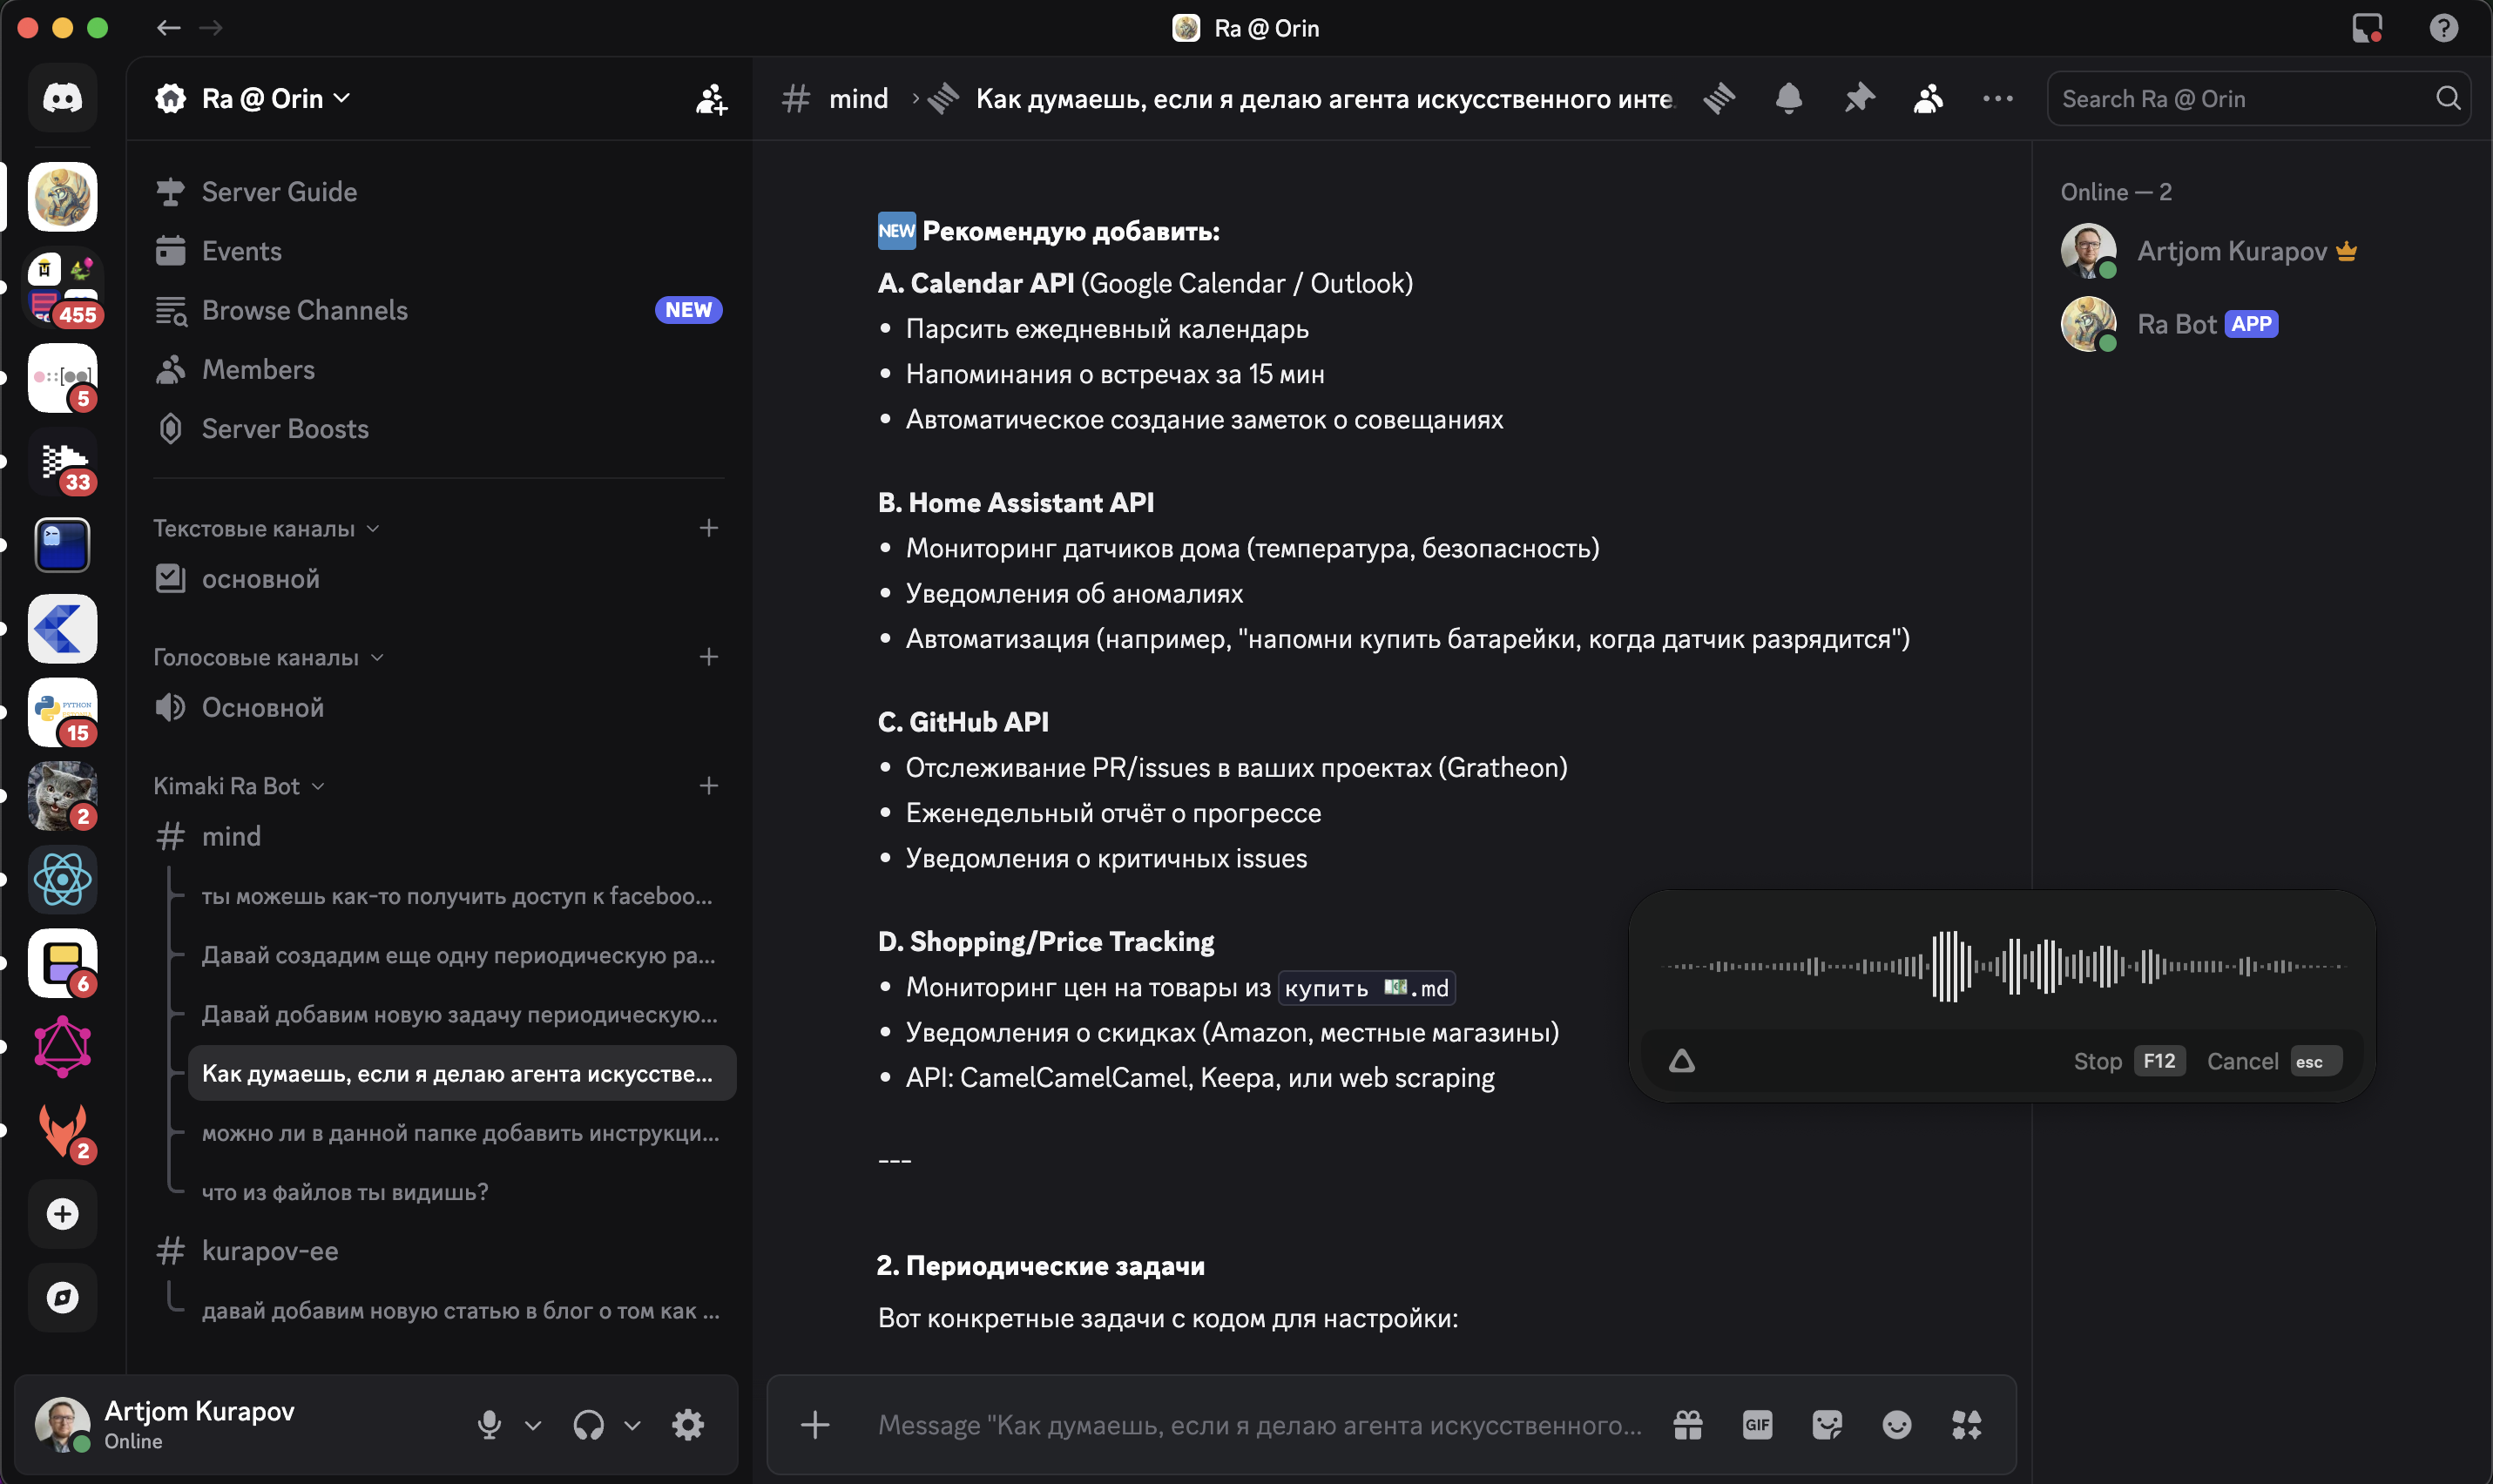Open the Ra @ Orin server dropdown

click(x=262, y=98)
